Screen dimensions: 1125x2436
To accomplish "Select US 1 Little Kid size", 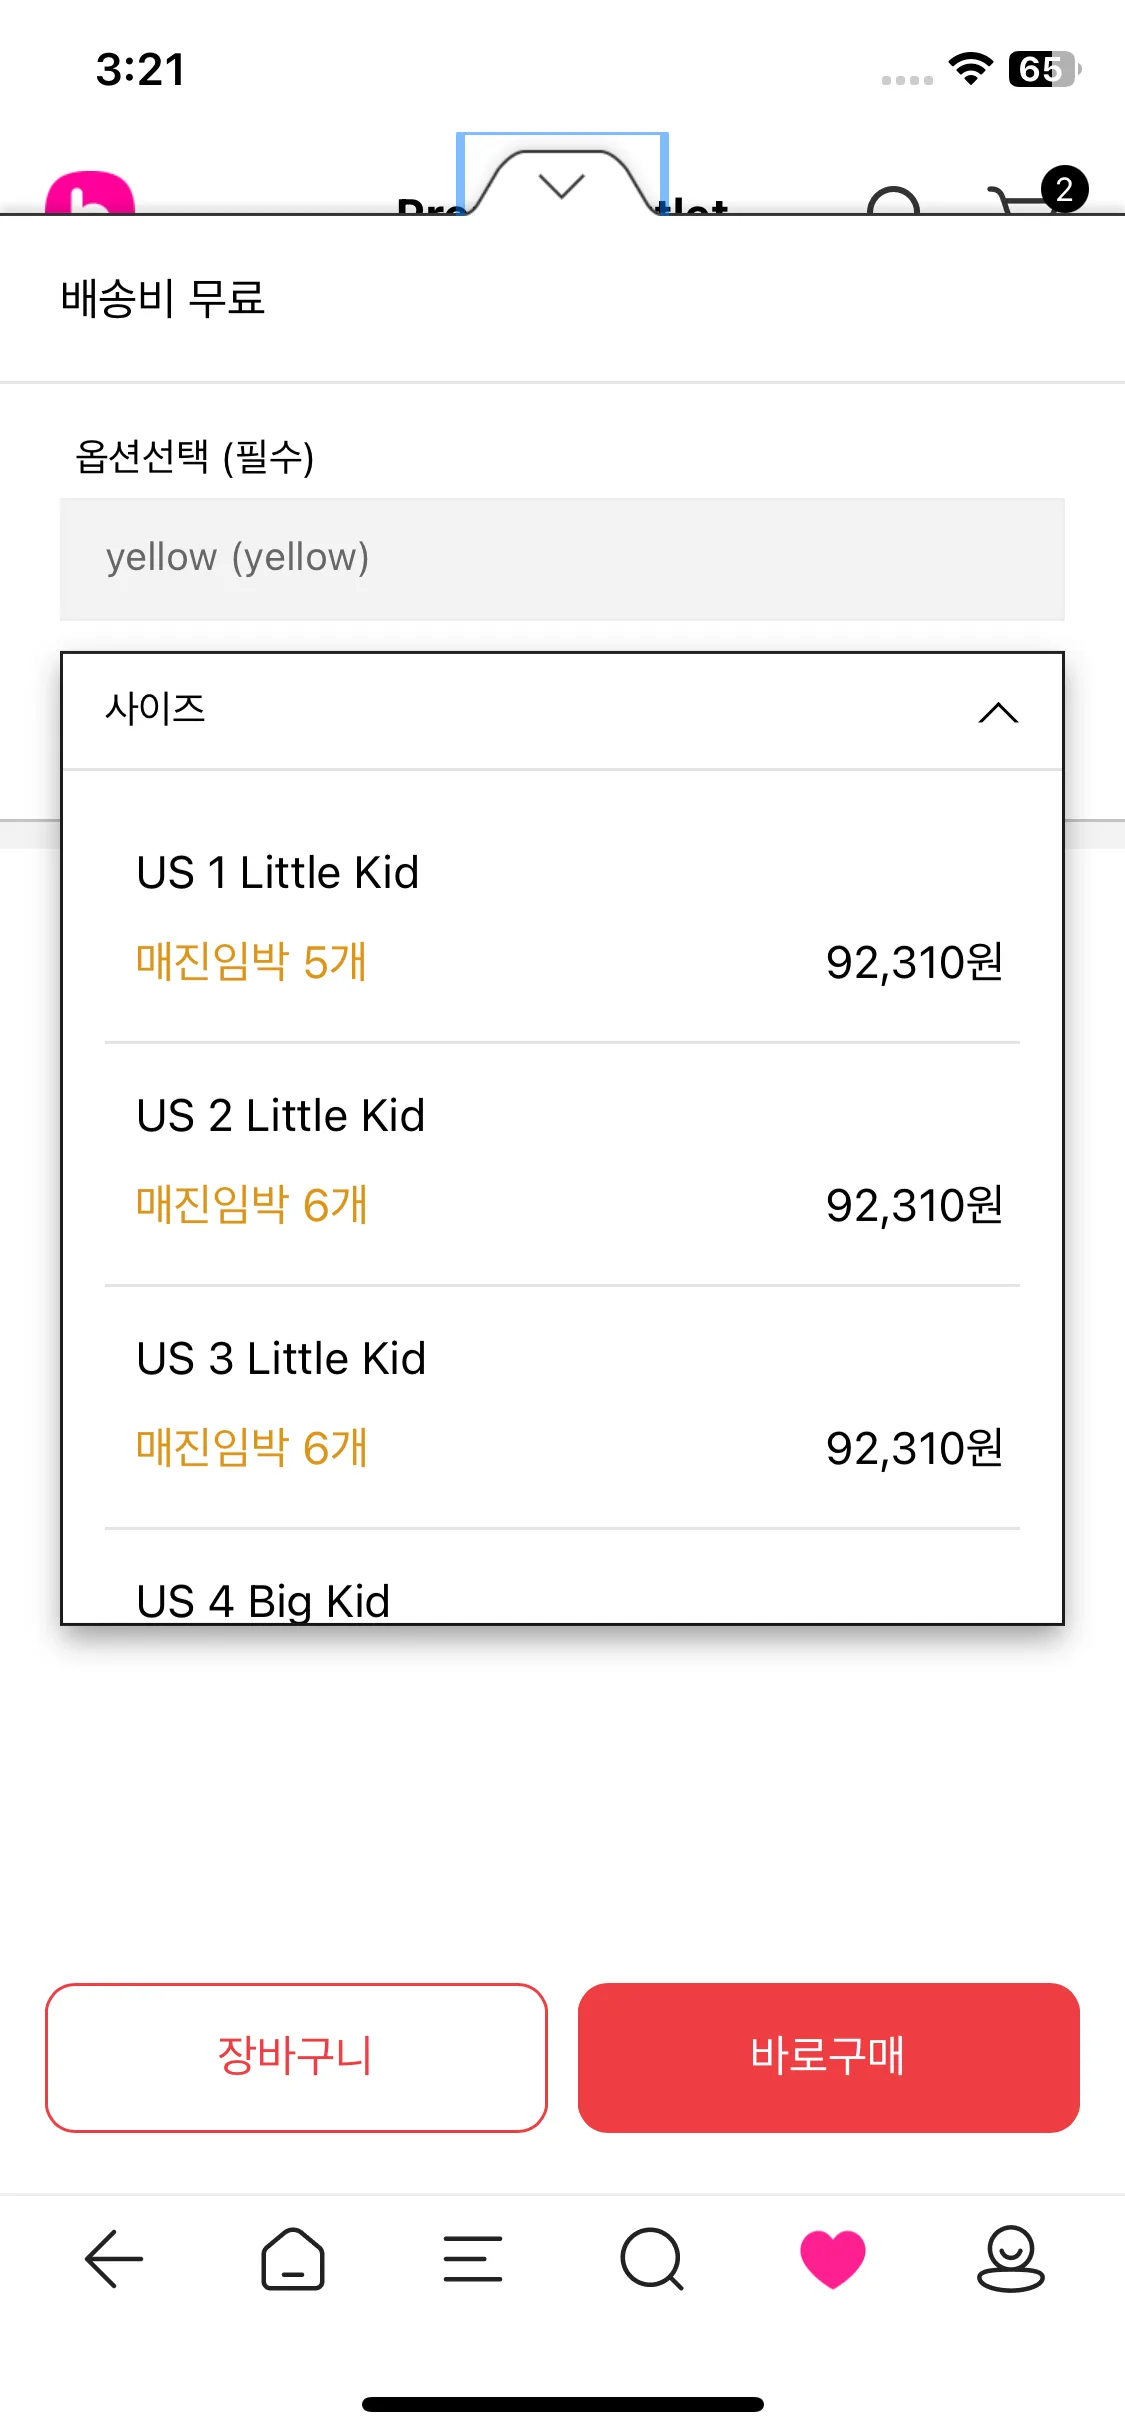I will 562,915.
